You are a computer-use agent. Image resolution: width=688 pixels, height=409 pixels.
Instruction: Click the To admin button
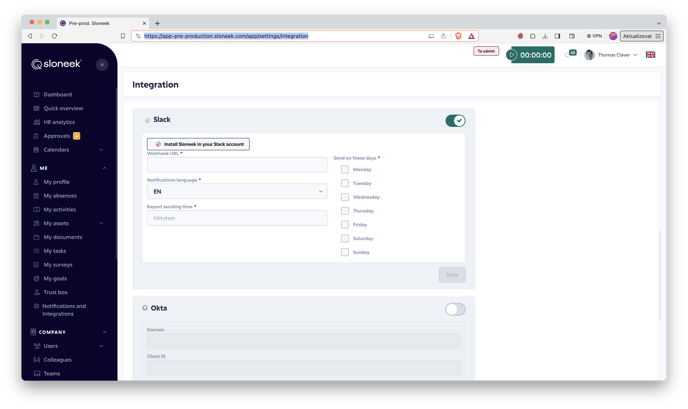pos(486,51)
